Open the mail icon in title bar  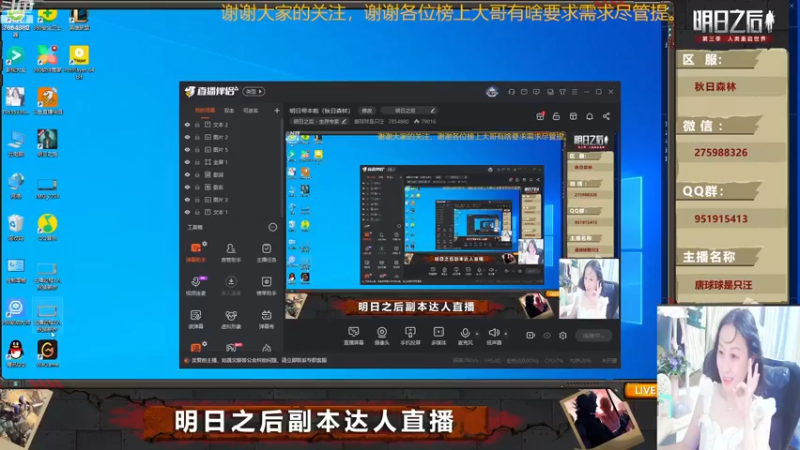(x=524, y=92)
